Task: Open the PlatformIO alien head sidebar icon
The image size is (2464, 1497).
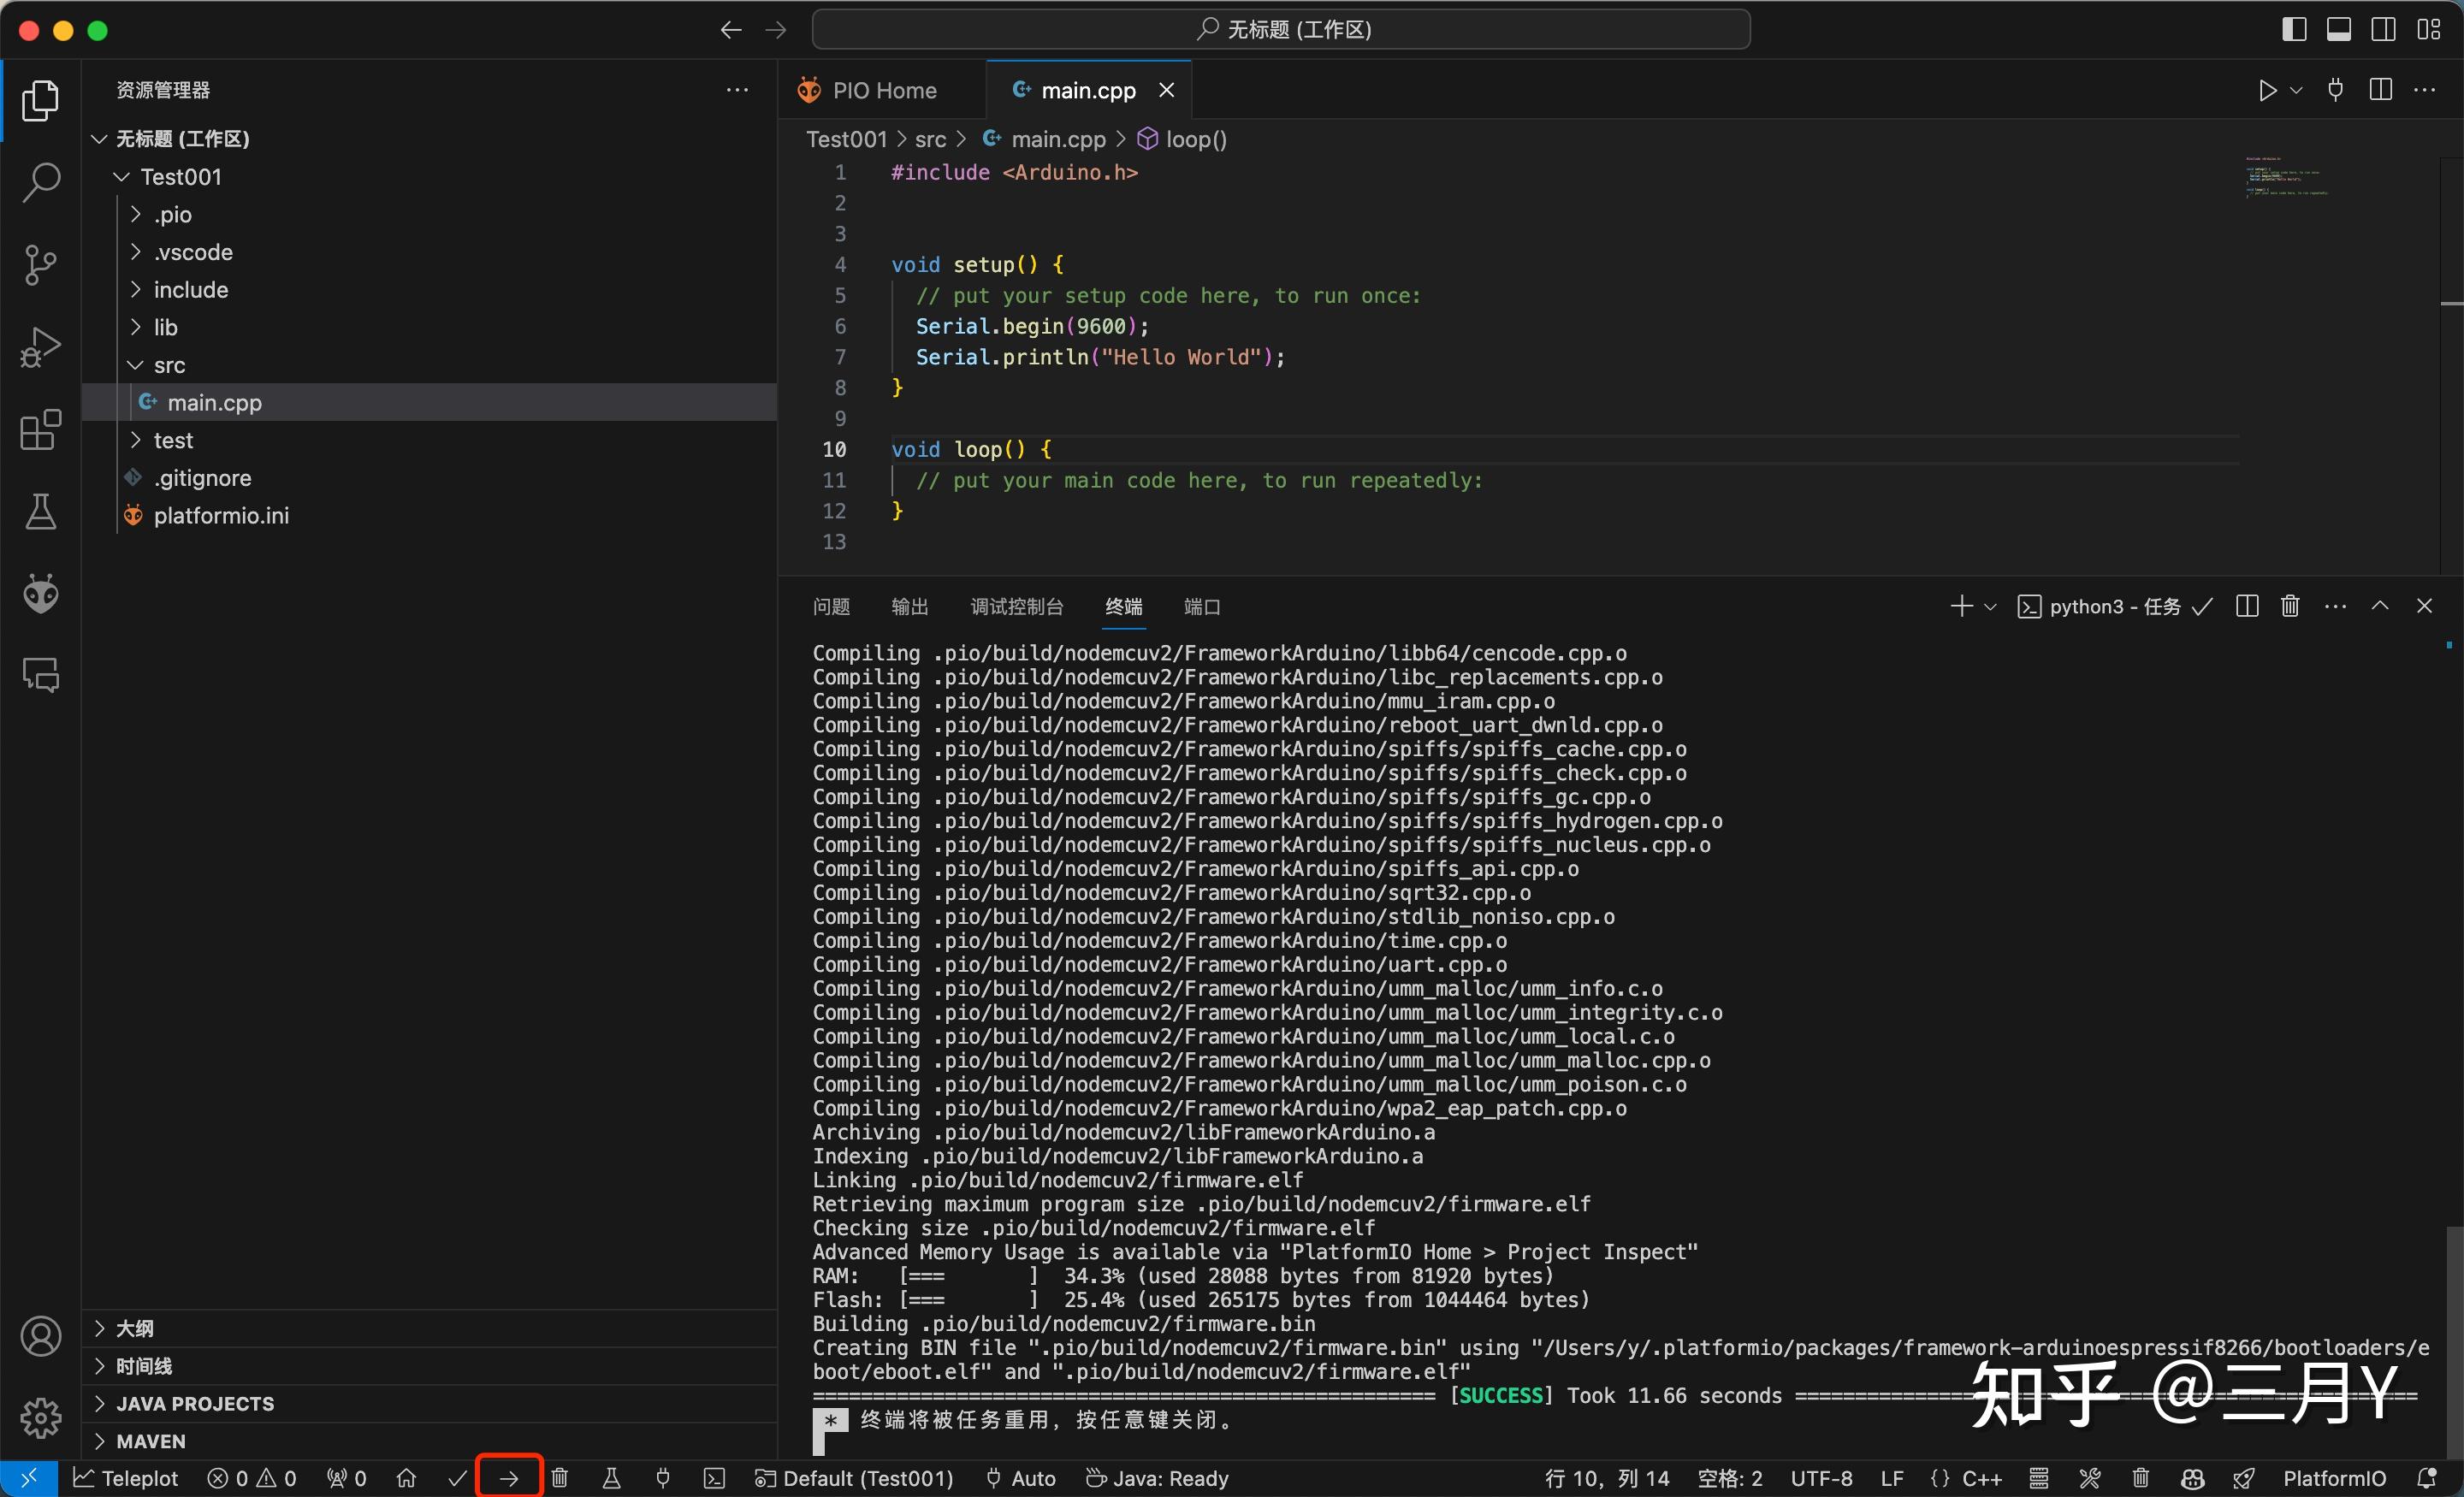Action: pos(41,594)
